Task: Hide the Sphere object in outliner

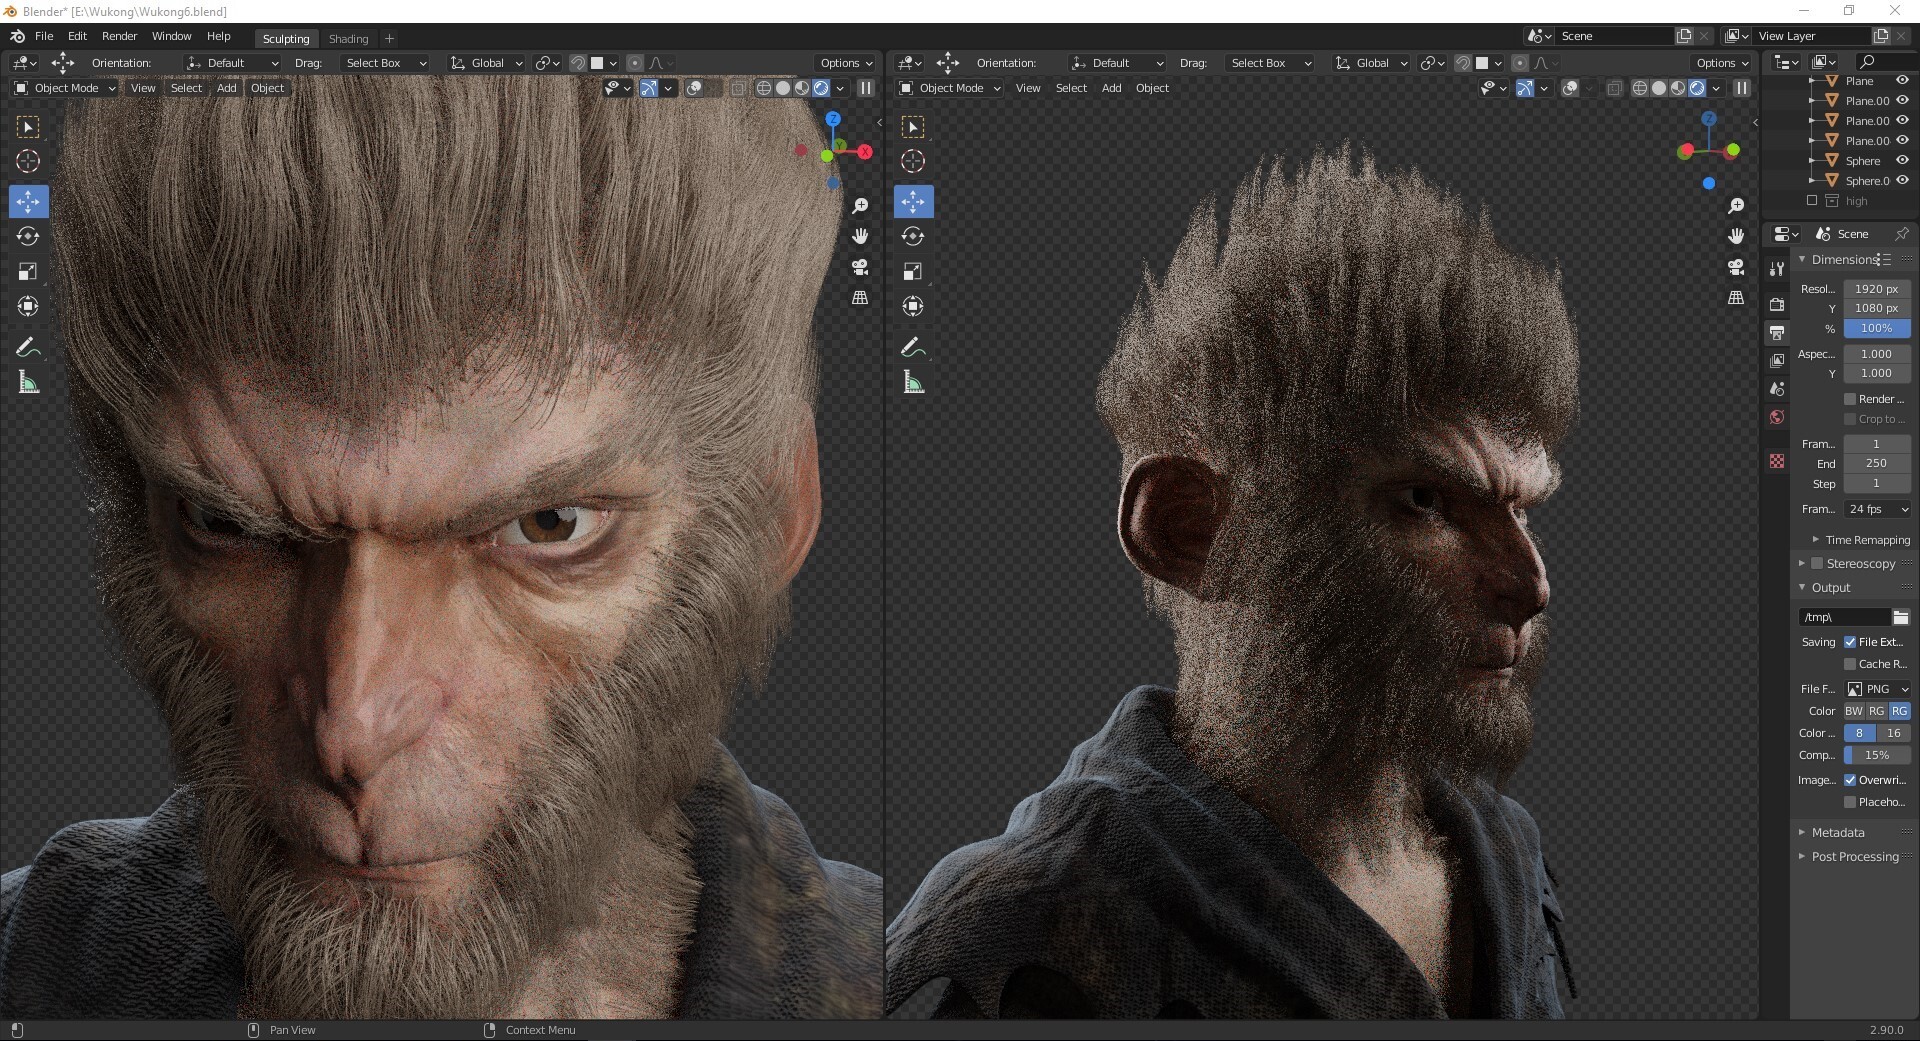Action: [1902, 160]
